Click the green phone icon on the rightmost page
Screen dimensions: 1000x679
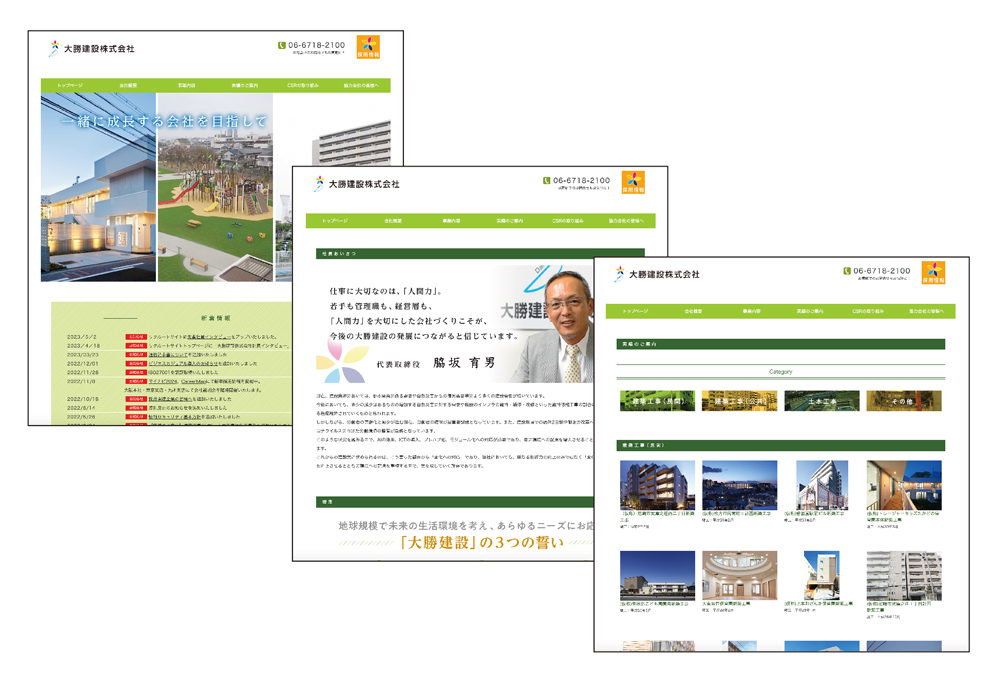pyautogui.click(x=848, y=271)
